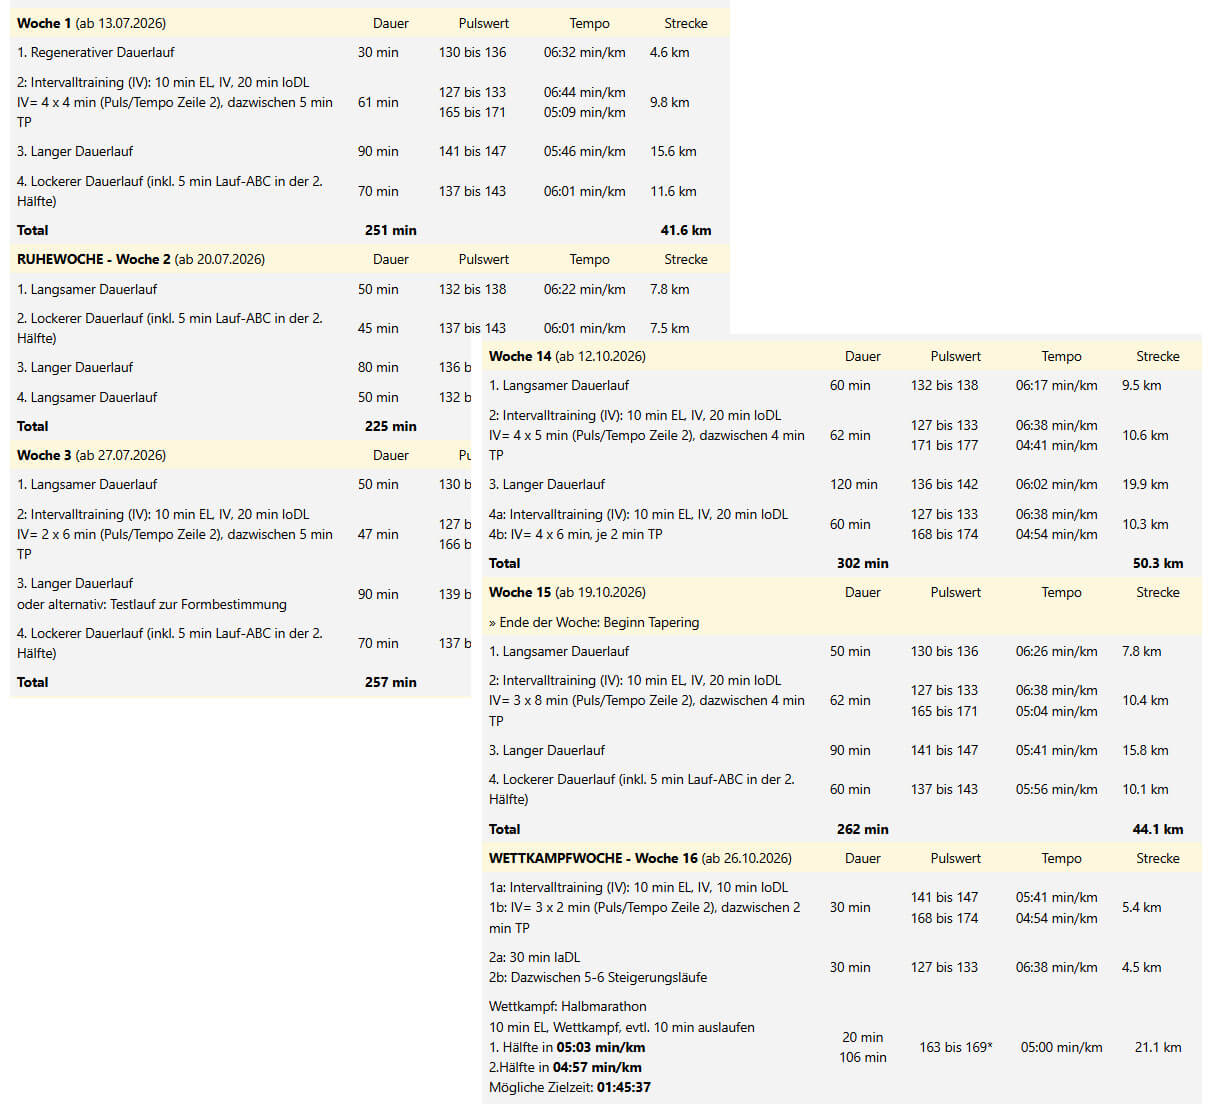Select the Woche 14 total 50.3 km

coord(1158,563)
